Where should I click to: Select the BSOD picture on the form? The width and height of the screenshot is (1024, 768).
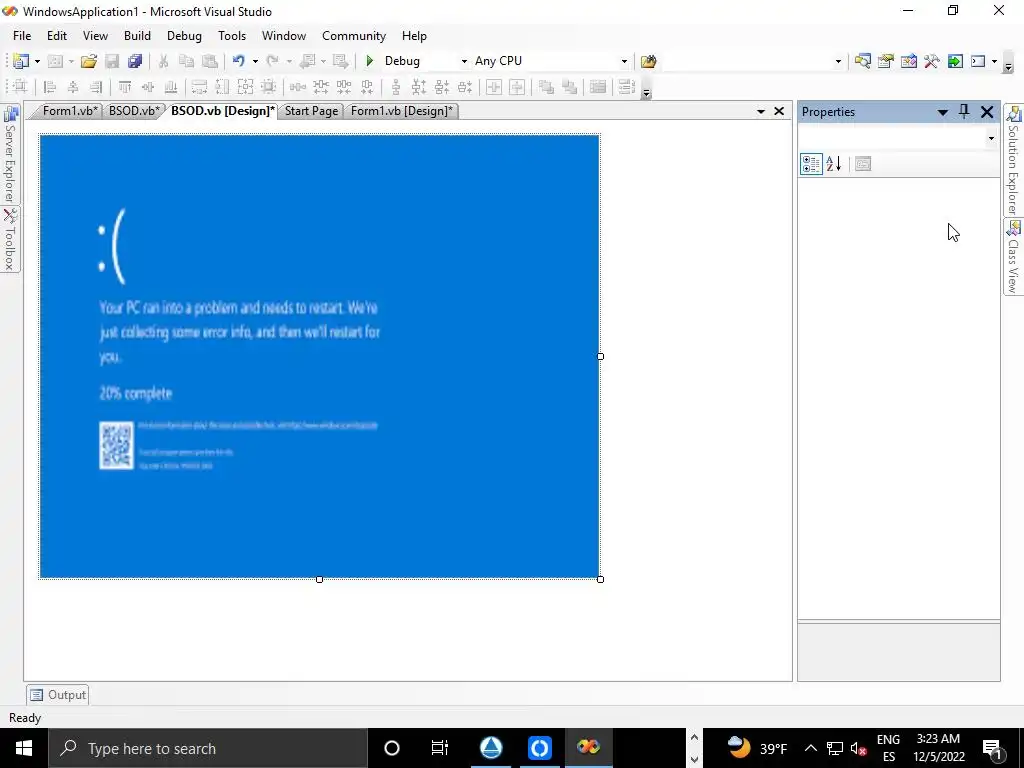click(319, 357)
